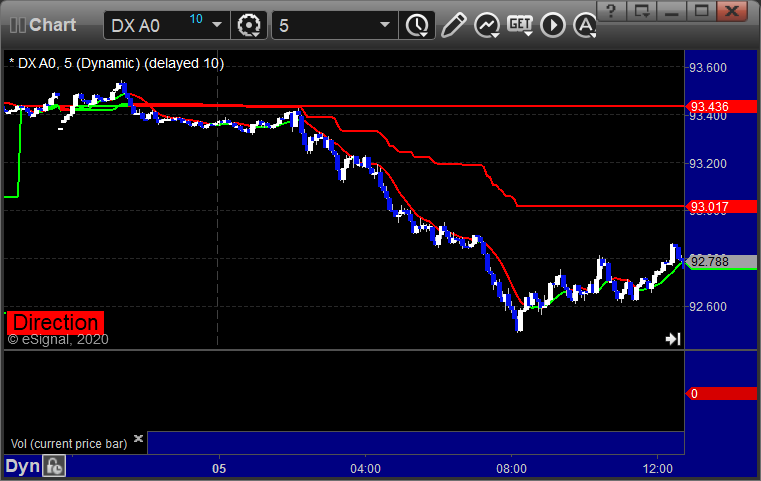The height and width of the screenshot is (481, 761).
Task: Close the Vol current price bar panel
Action: point(138,439)
